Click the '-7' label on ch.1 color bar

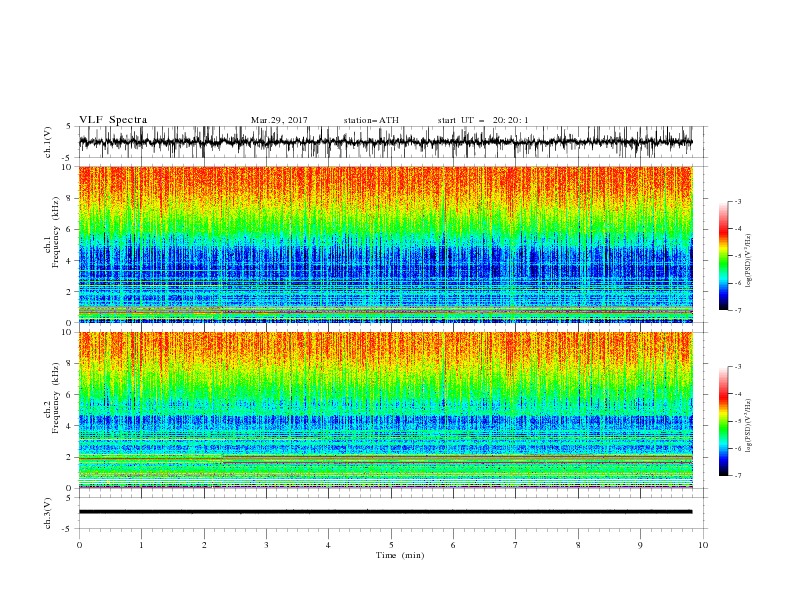737,310
